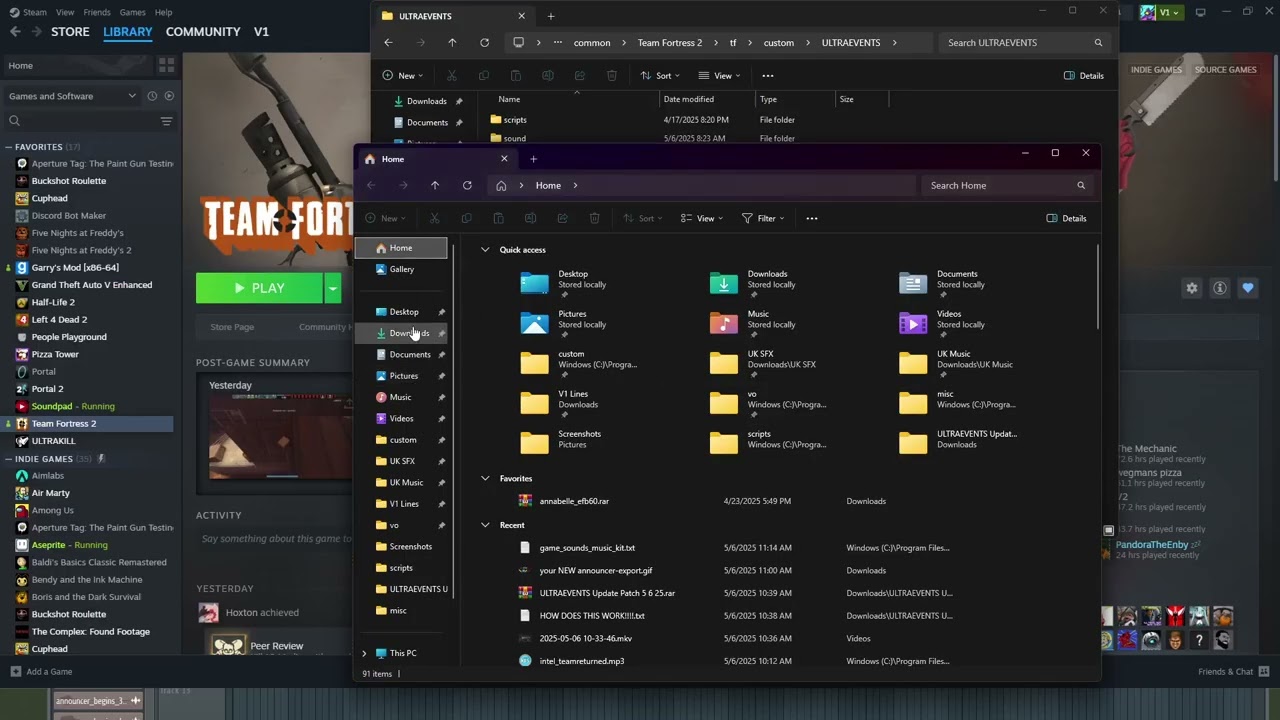Open the Games menu in Steam
1280x720 pixels.
point(132,12)
